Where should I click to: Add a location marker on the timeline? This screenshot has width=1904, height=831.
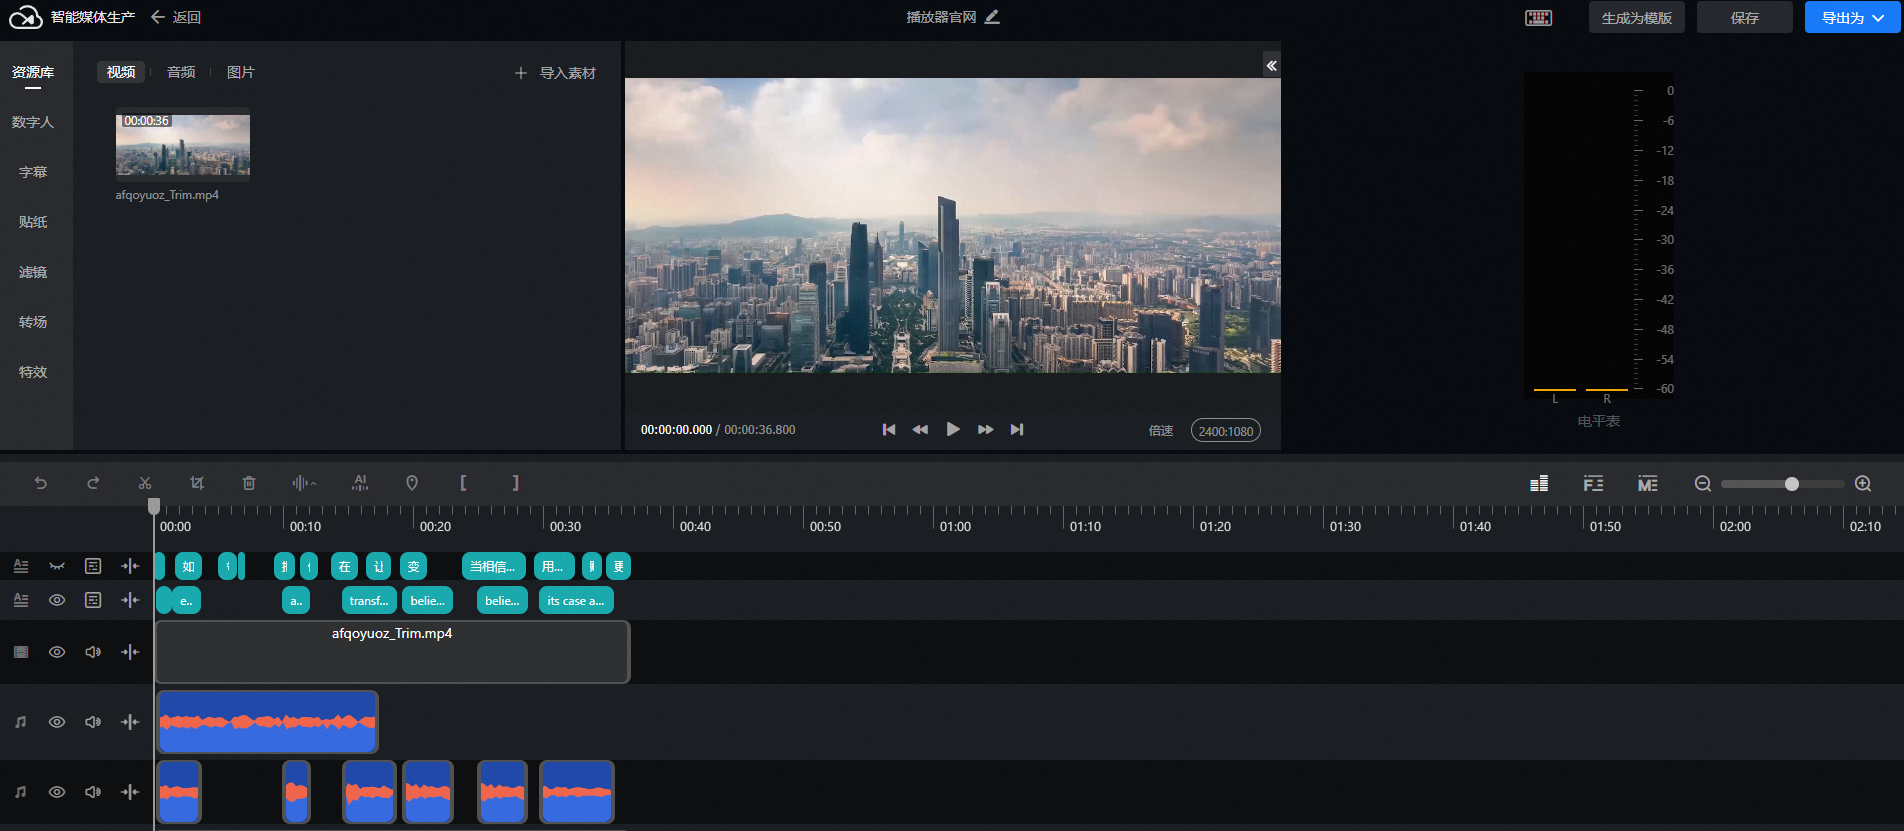pyautogui.click(x=412, y=483)
